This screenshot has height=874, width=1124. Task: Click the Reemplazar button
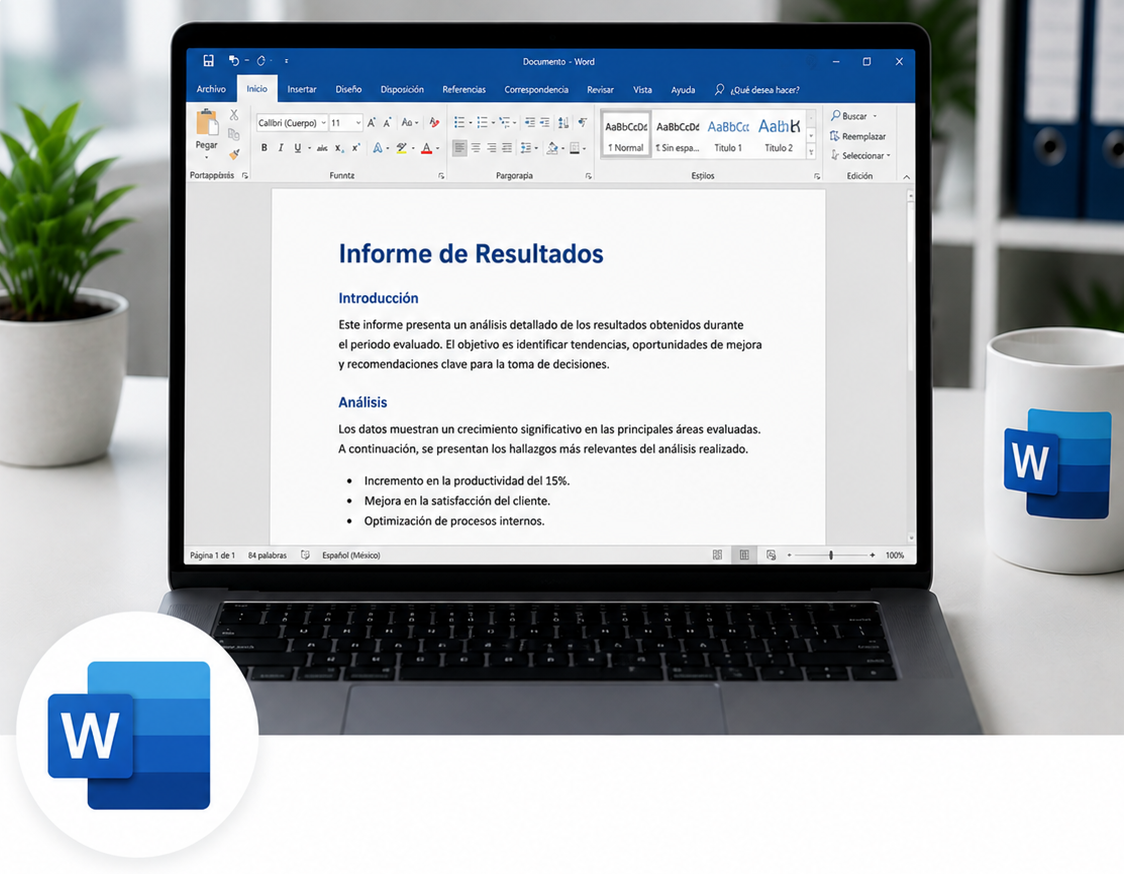coord(858,136)
